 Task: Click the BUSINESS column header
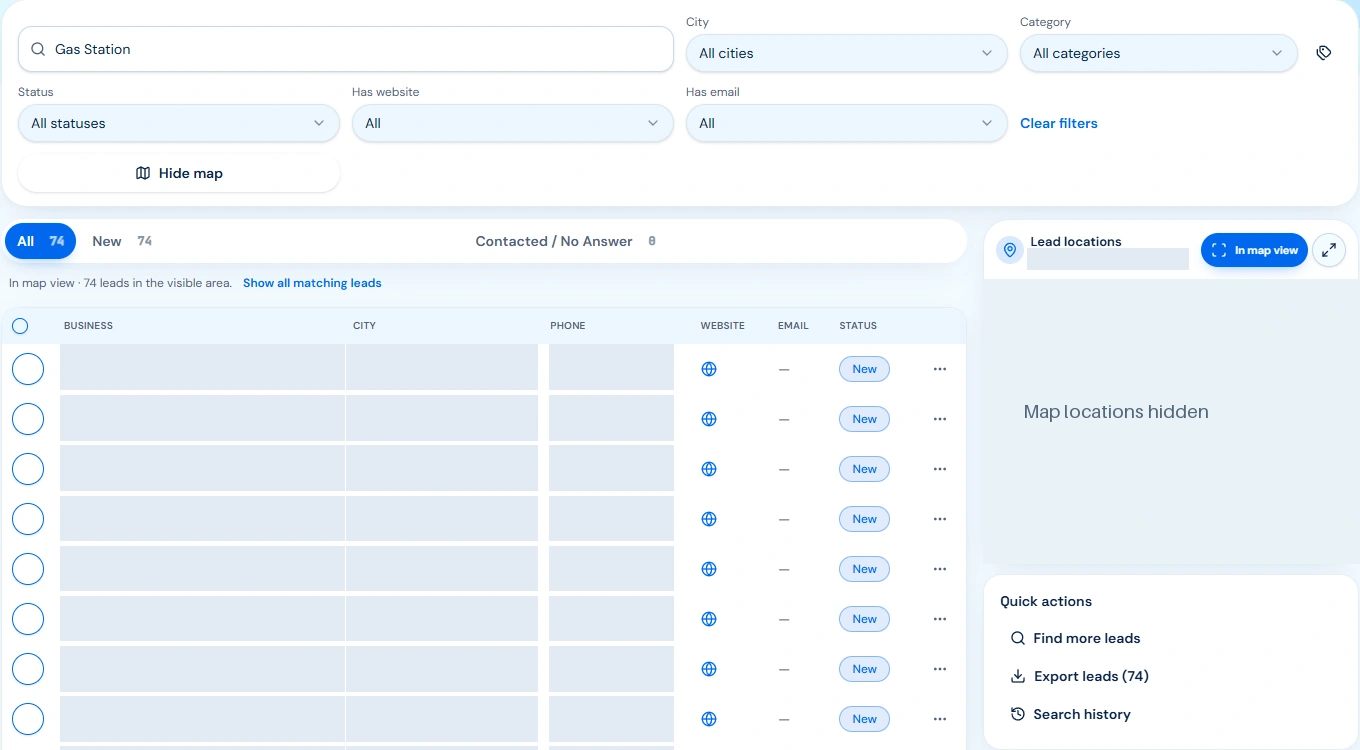[x=88, y=326]
